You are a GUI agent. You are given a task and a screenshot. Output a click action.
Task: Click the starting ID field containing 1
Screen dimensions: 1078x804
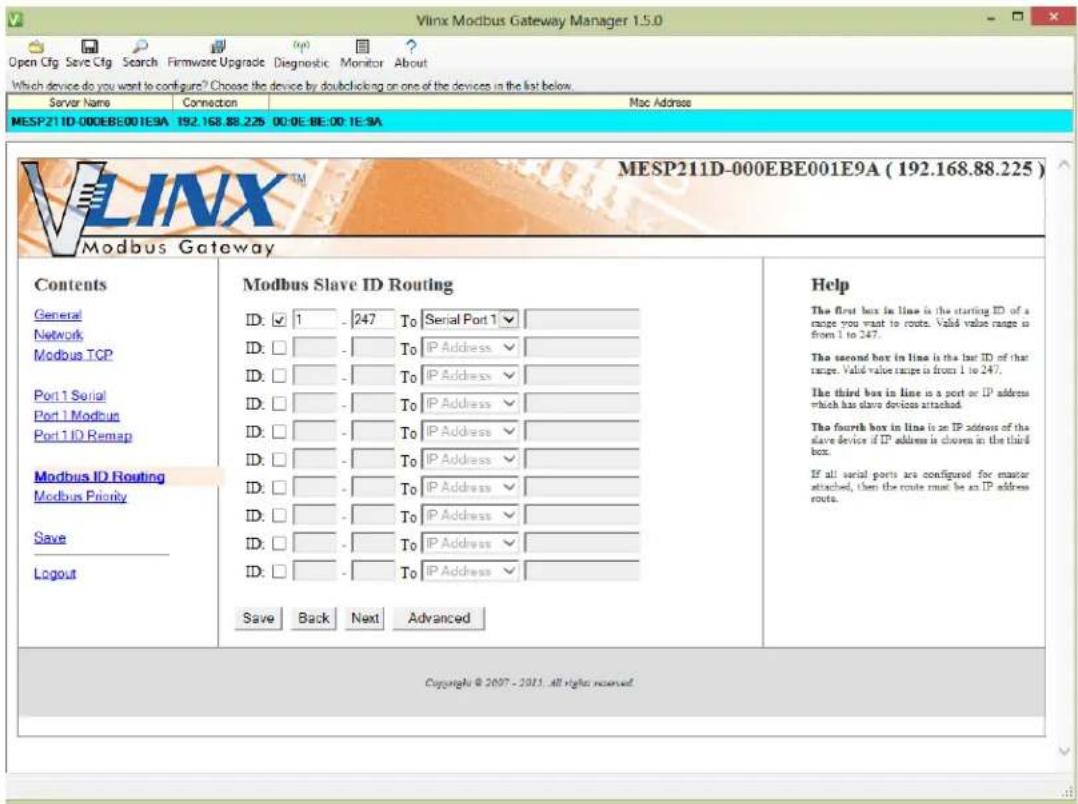click(x=315, y=320)
